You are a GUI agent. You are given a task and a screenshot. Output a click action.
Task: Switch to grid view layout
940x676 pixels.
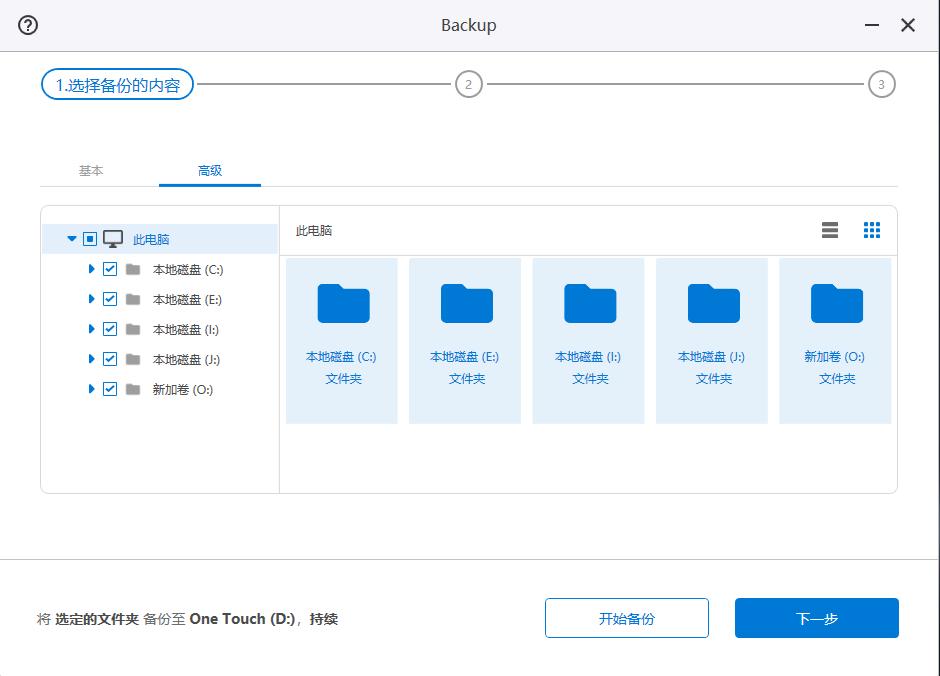pyautogui.click(x=871, y=230)
